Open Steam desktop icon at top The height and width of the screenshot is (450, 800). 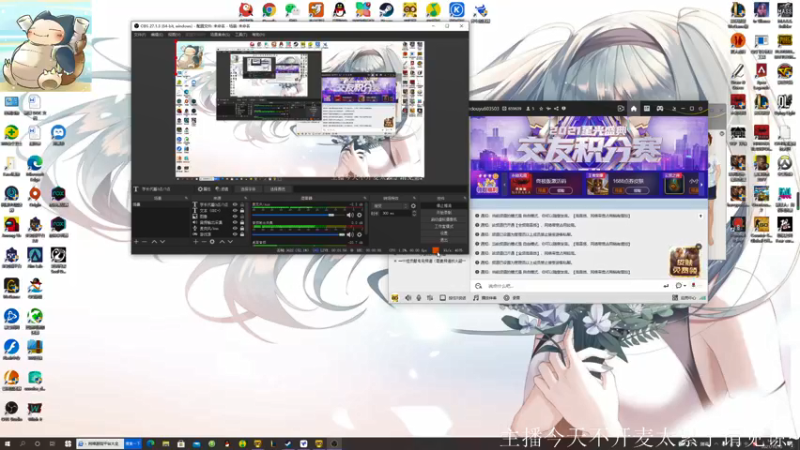click(x=386, y=10)
